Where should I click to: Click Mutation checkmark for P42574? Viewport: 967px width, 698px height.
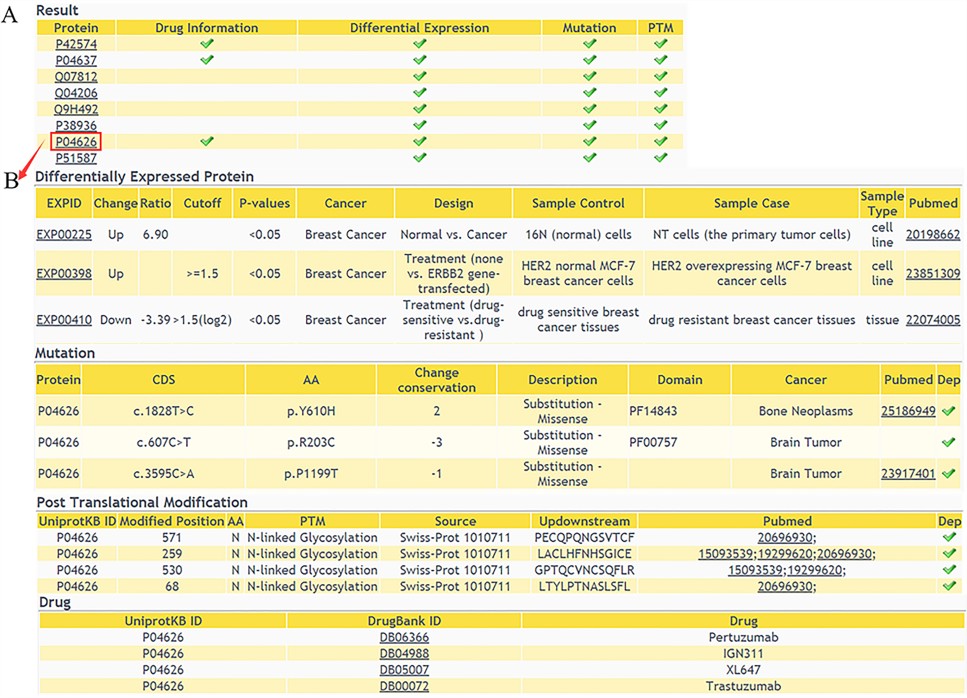click(590, 43)
